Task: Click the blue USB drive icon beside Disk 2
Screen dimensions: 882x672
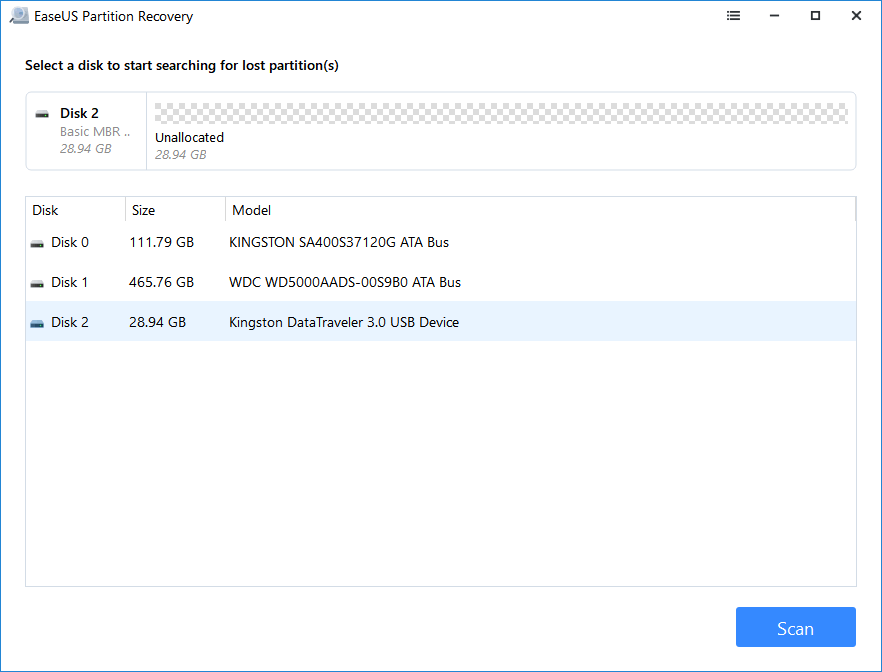Action: coord(36,322)
